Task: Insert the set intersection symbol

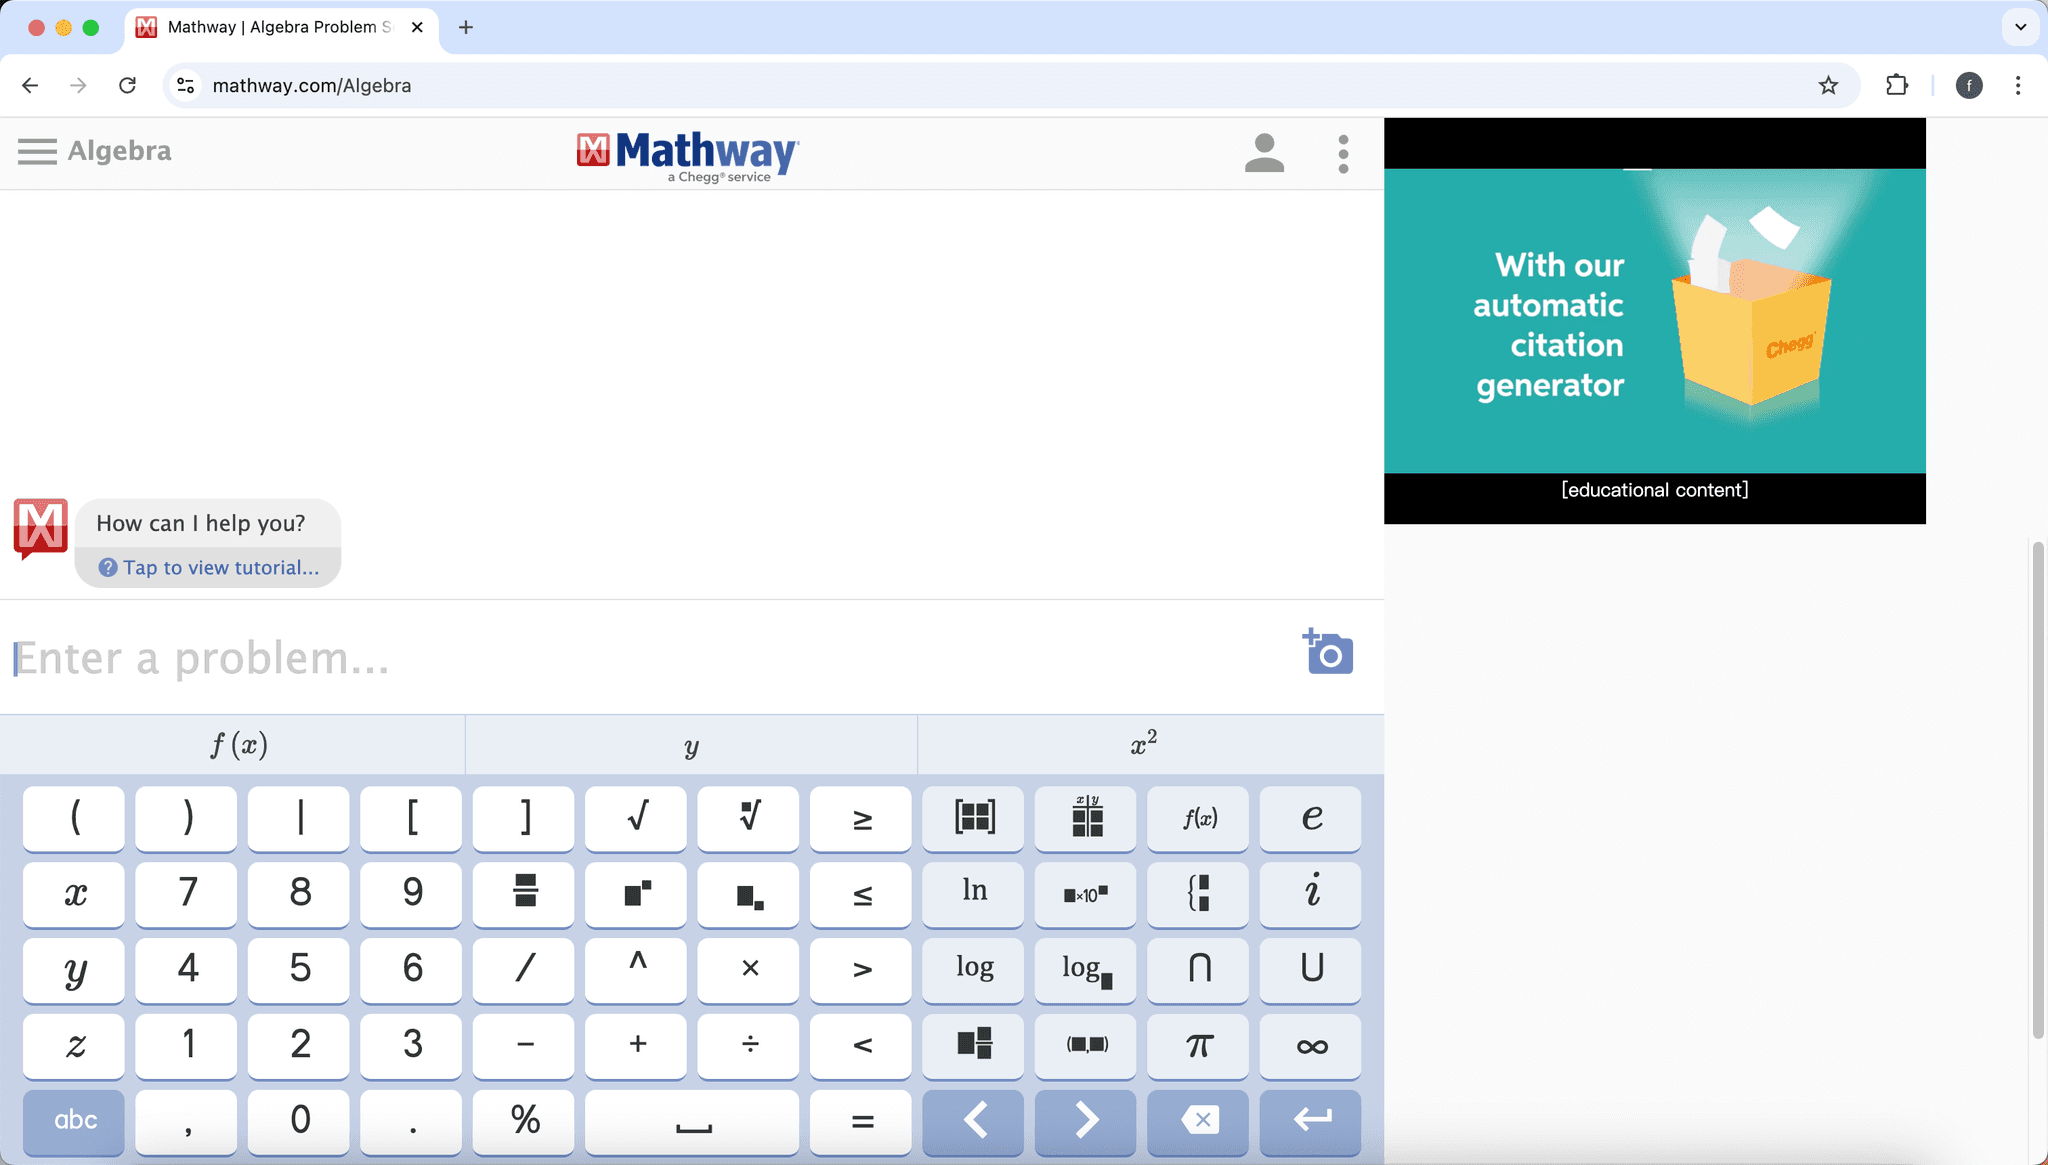Action: coord(1197,970)
